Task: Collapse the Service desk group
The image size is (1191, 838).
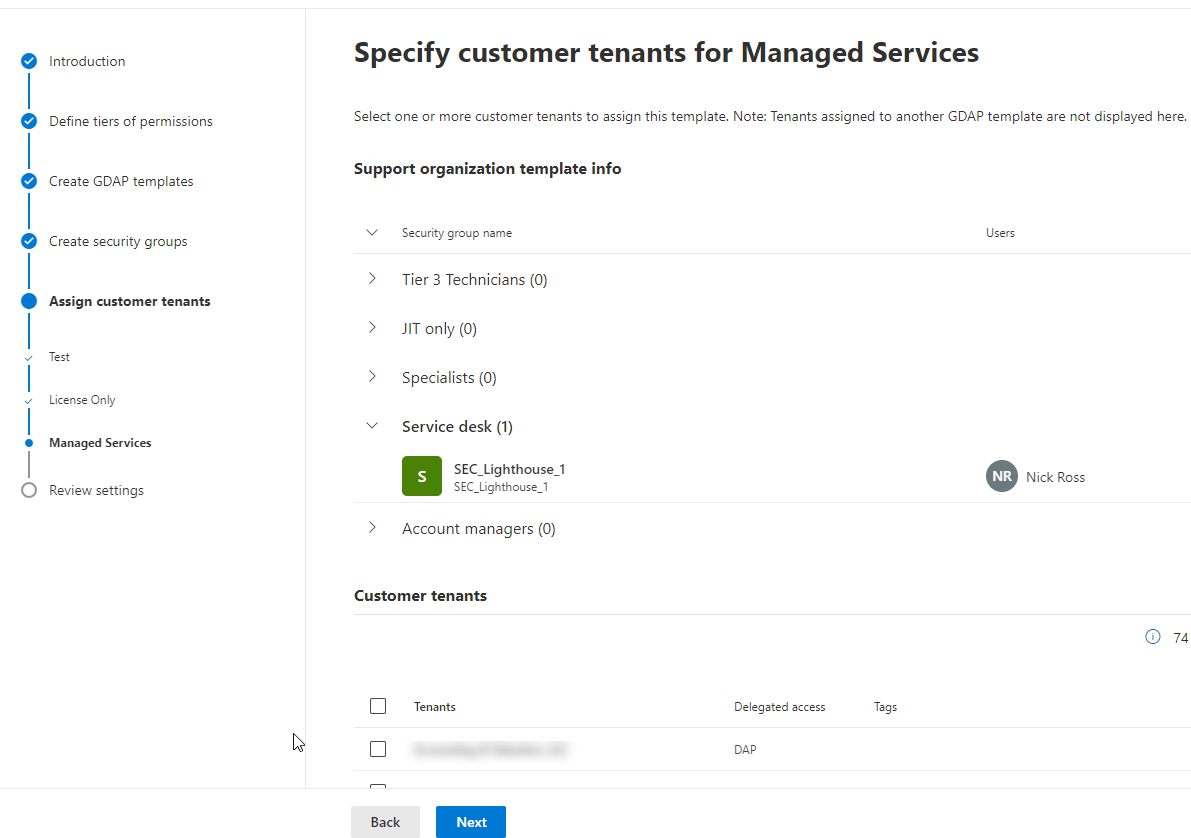Action: (x=372, y=426)
